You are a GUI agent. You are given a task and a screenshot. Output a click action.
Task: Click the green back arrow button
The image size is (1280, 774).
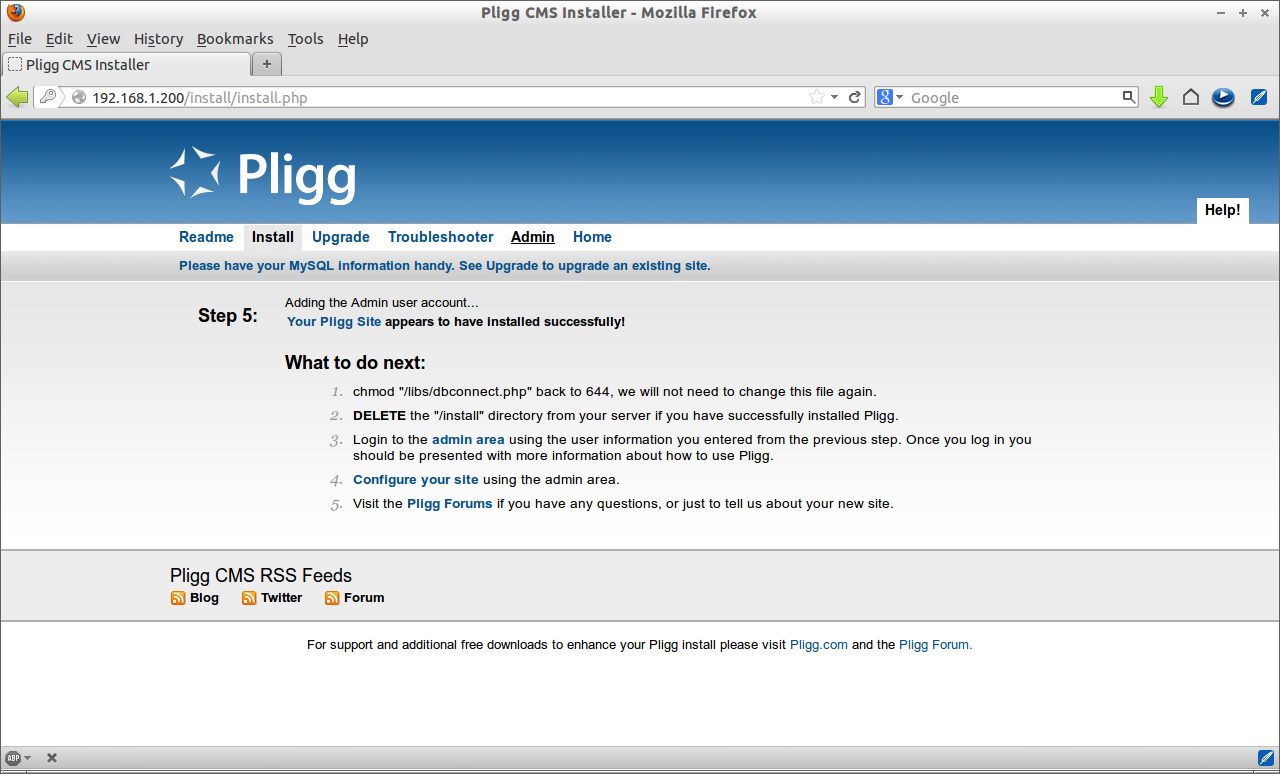[17, 97]
